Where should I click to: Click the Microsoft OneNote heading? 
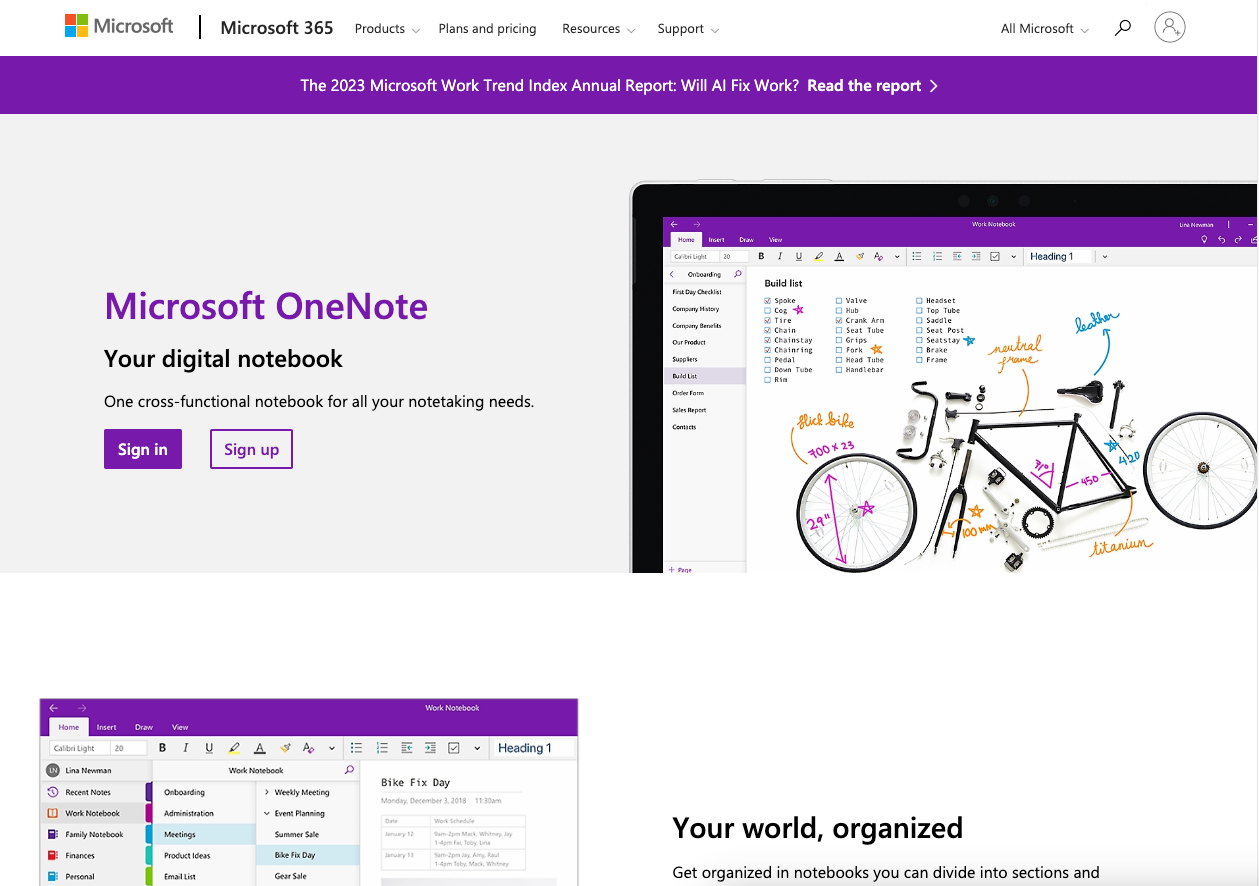tap(266, 306)
